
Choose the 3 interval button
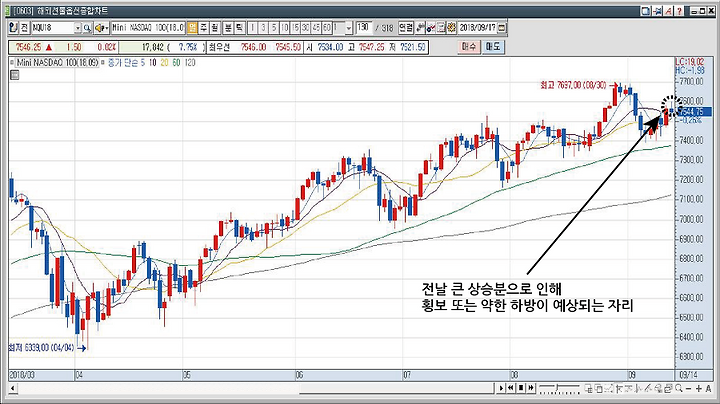point(263,28)
